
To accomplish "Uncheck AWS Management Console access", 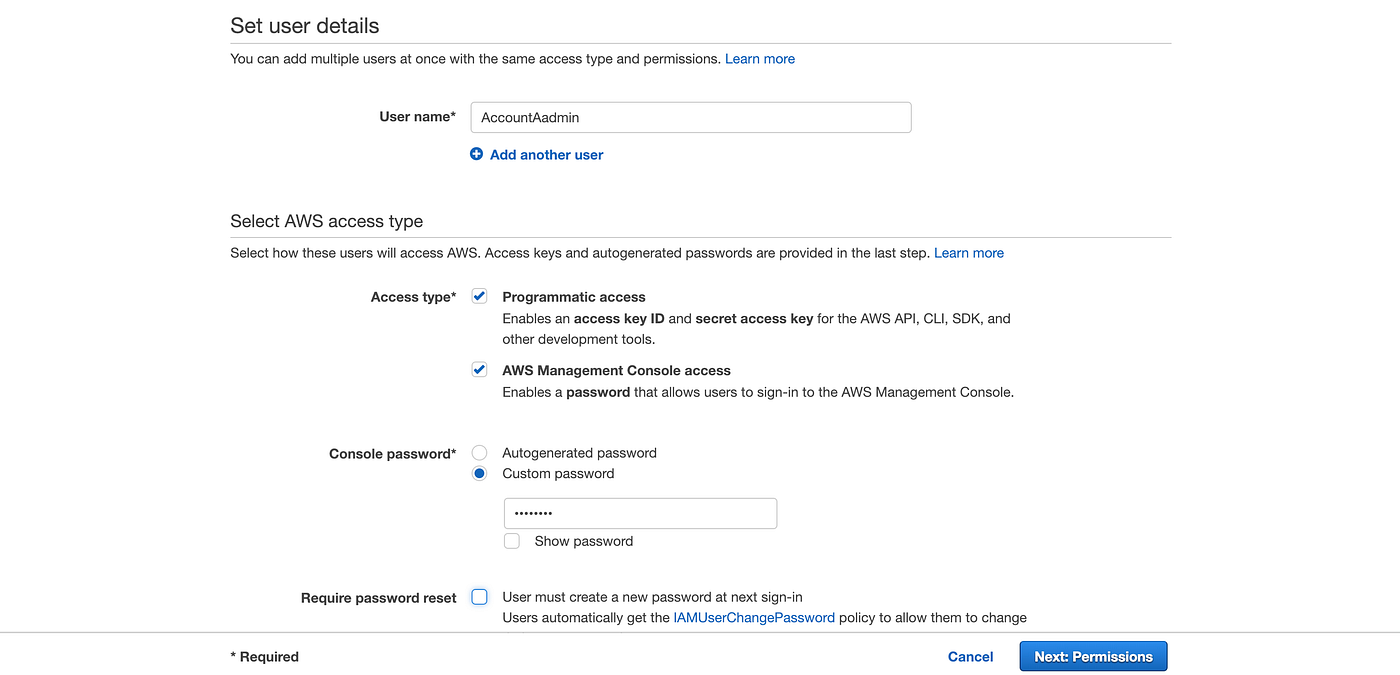I will (x=479, y=369).
